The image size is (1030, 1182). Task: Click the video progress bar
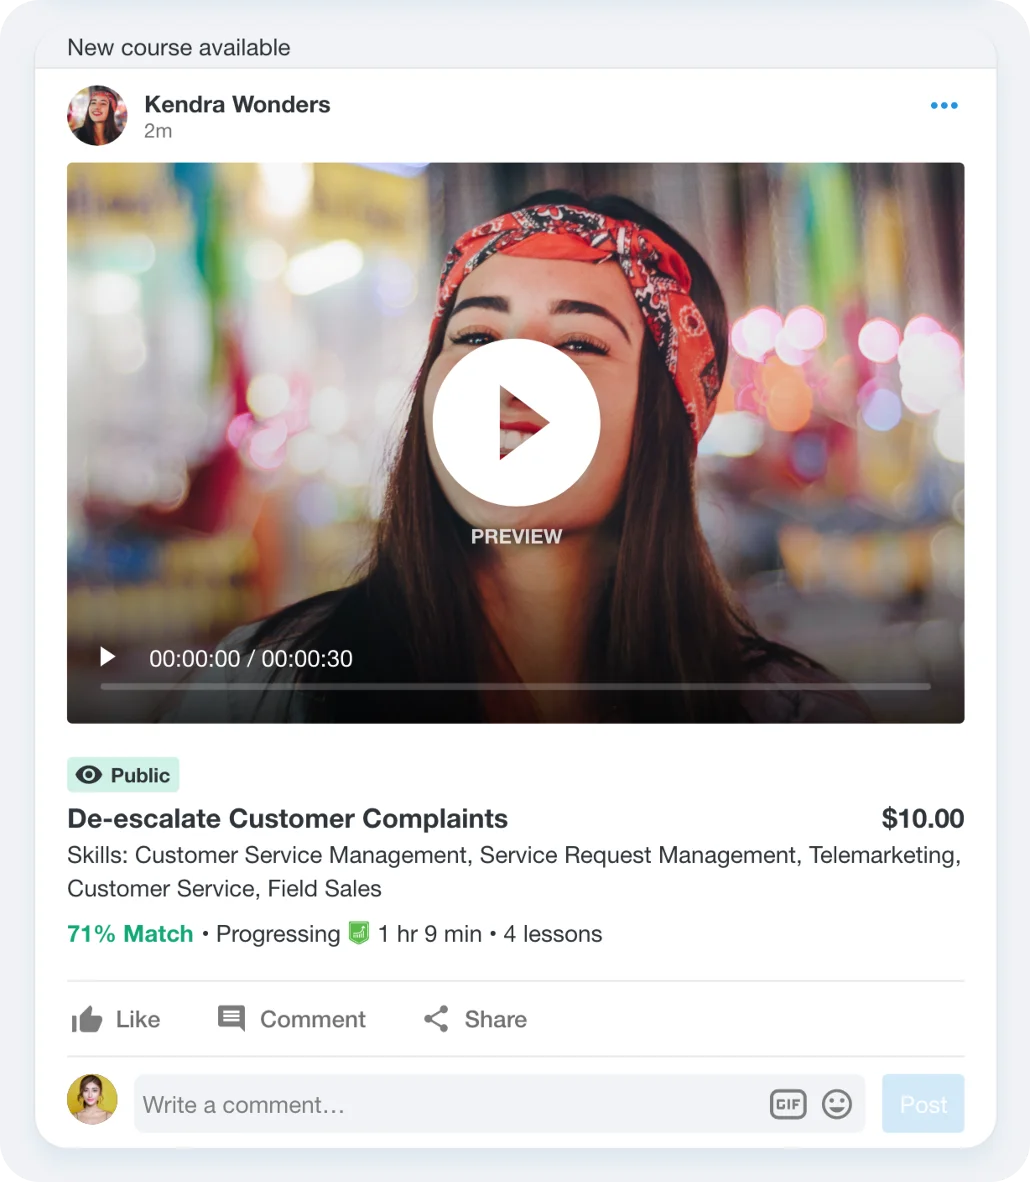pos(515,687)
